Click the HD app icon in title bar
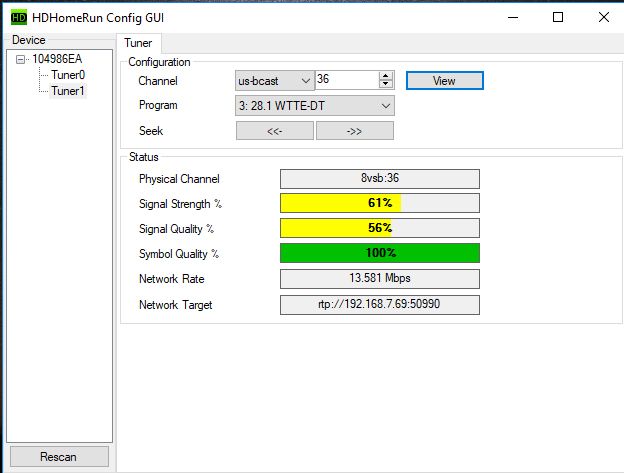 [x=18, y=17]
